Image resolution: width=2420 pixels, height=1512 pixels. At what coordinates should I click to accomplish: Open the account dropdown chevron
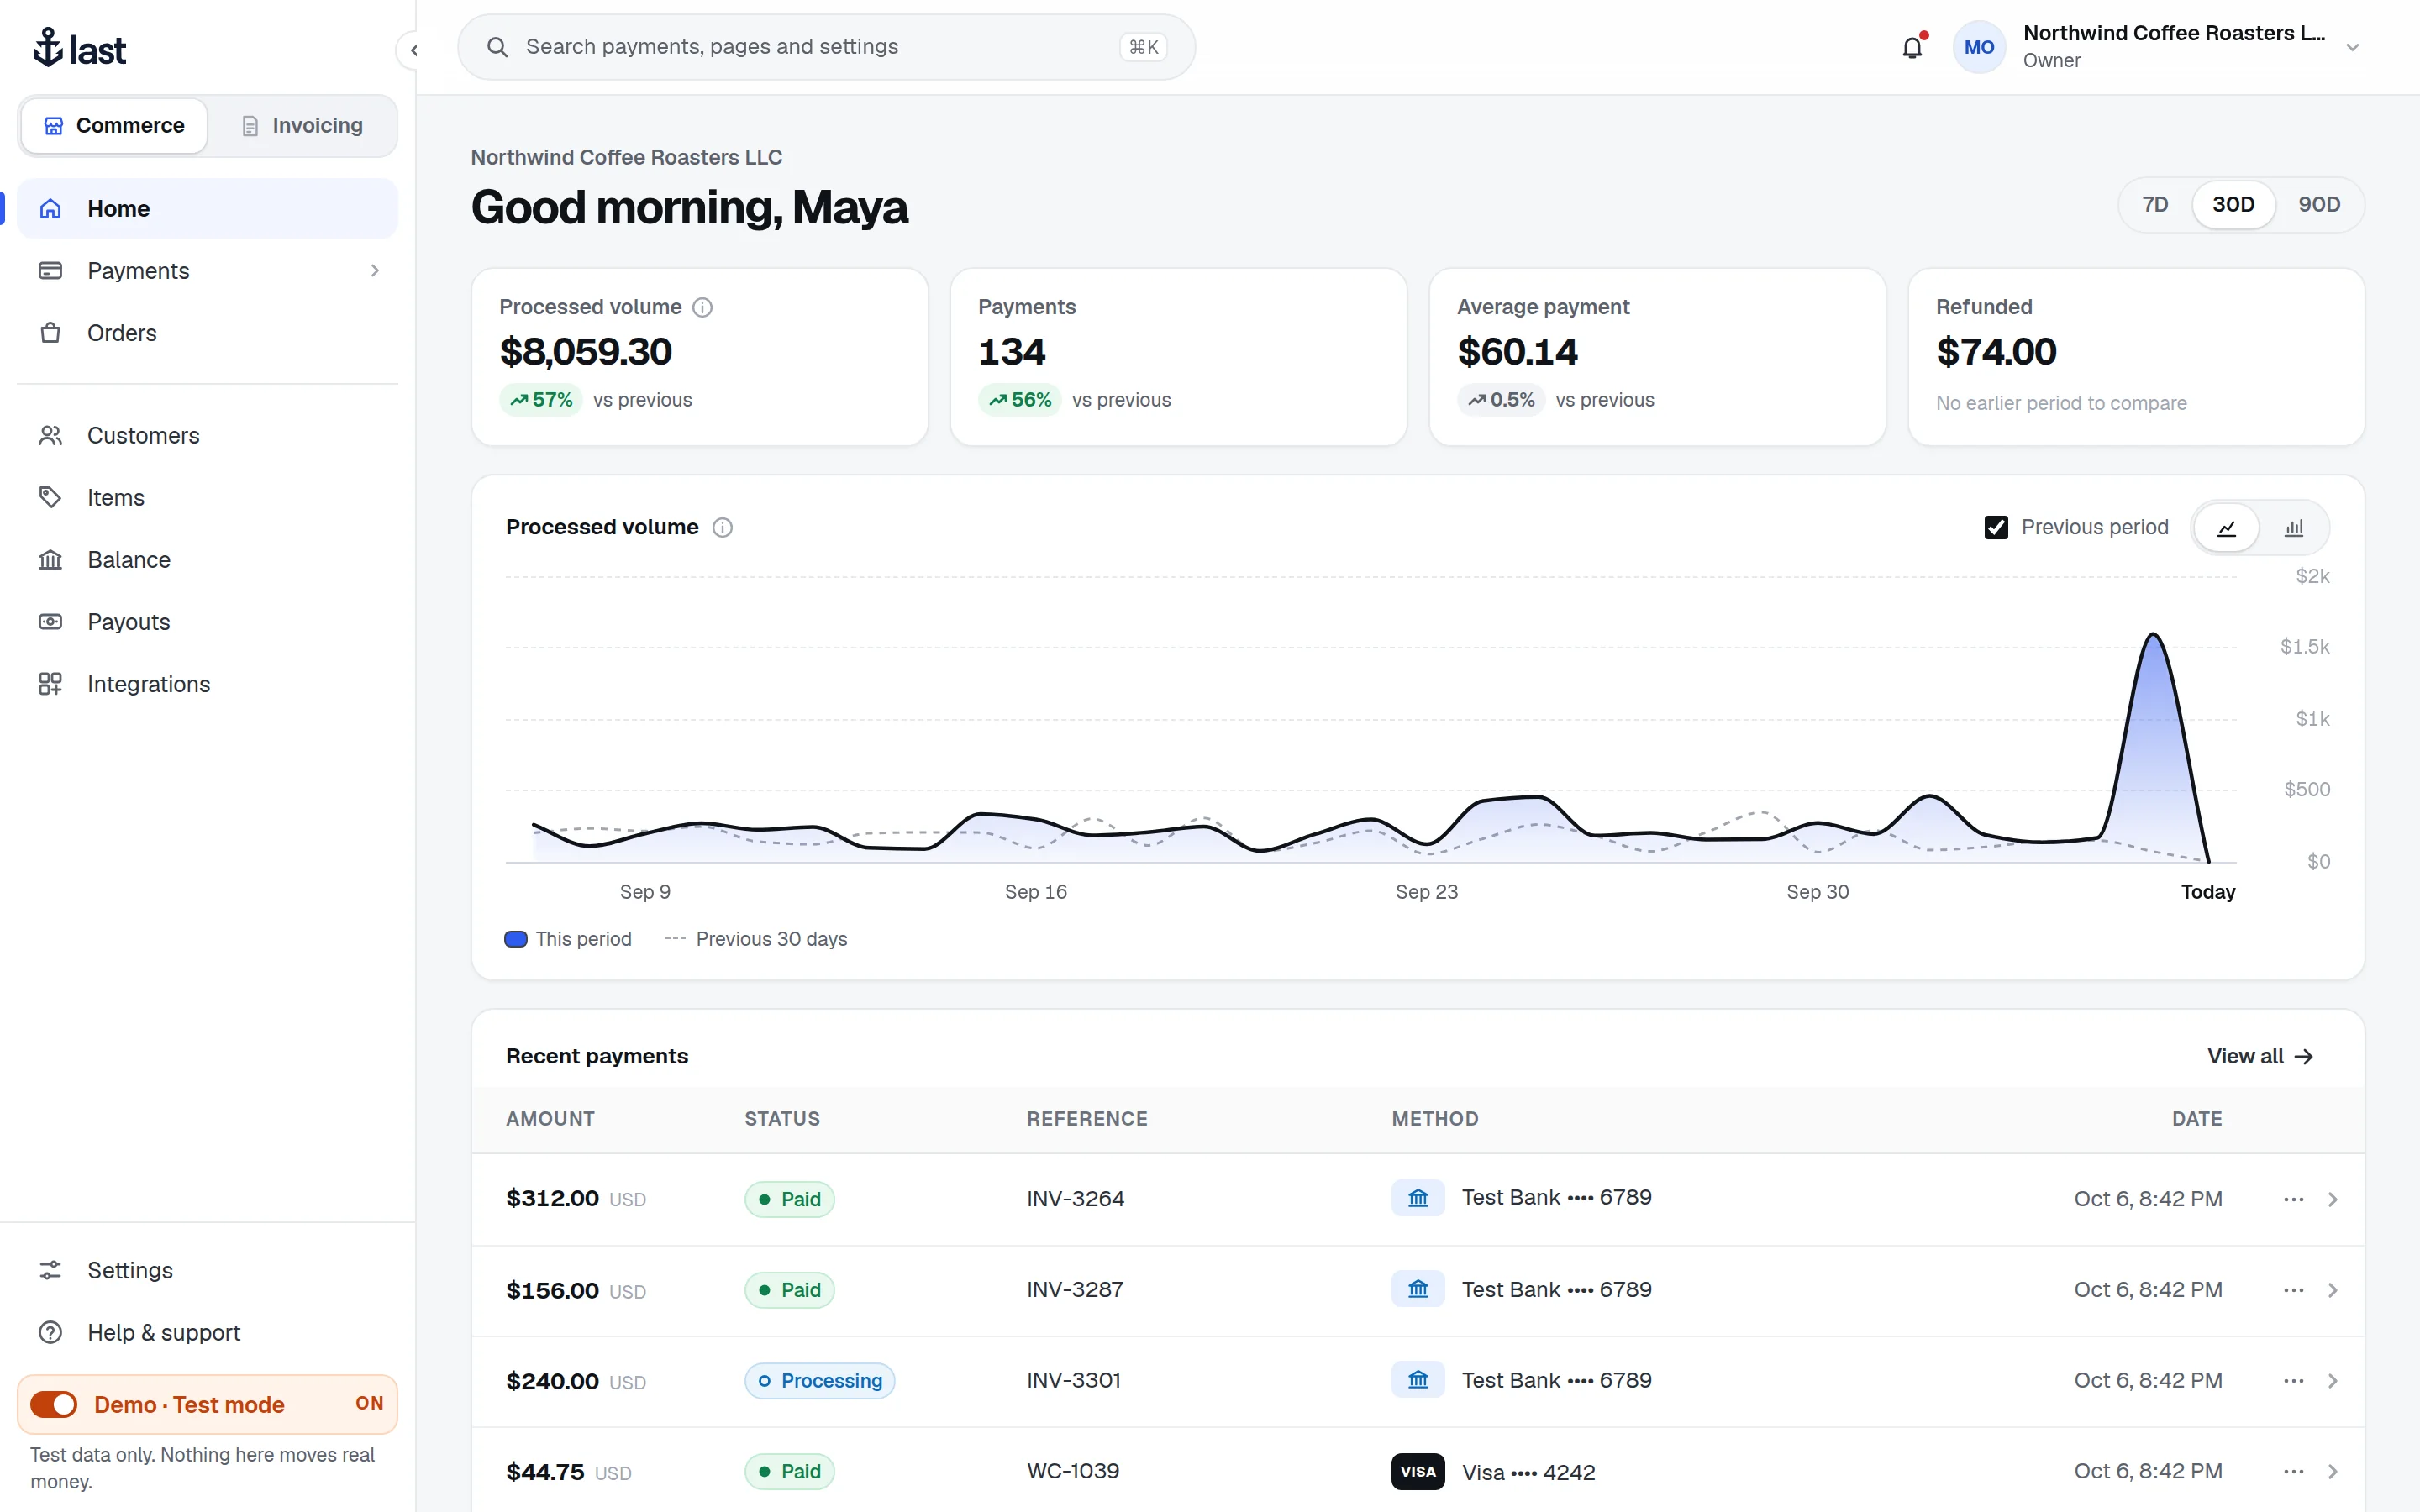(x=2352, y=48)
